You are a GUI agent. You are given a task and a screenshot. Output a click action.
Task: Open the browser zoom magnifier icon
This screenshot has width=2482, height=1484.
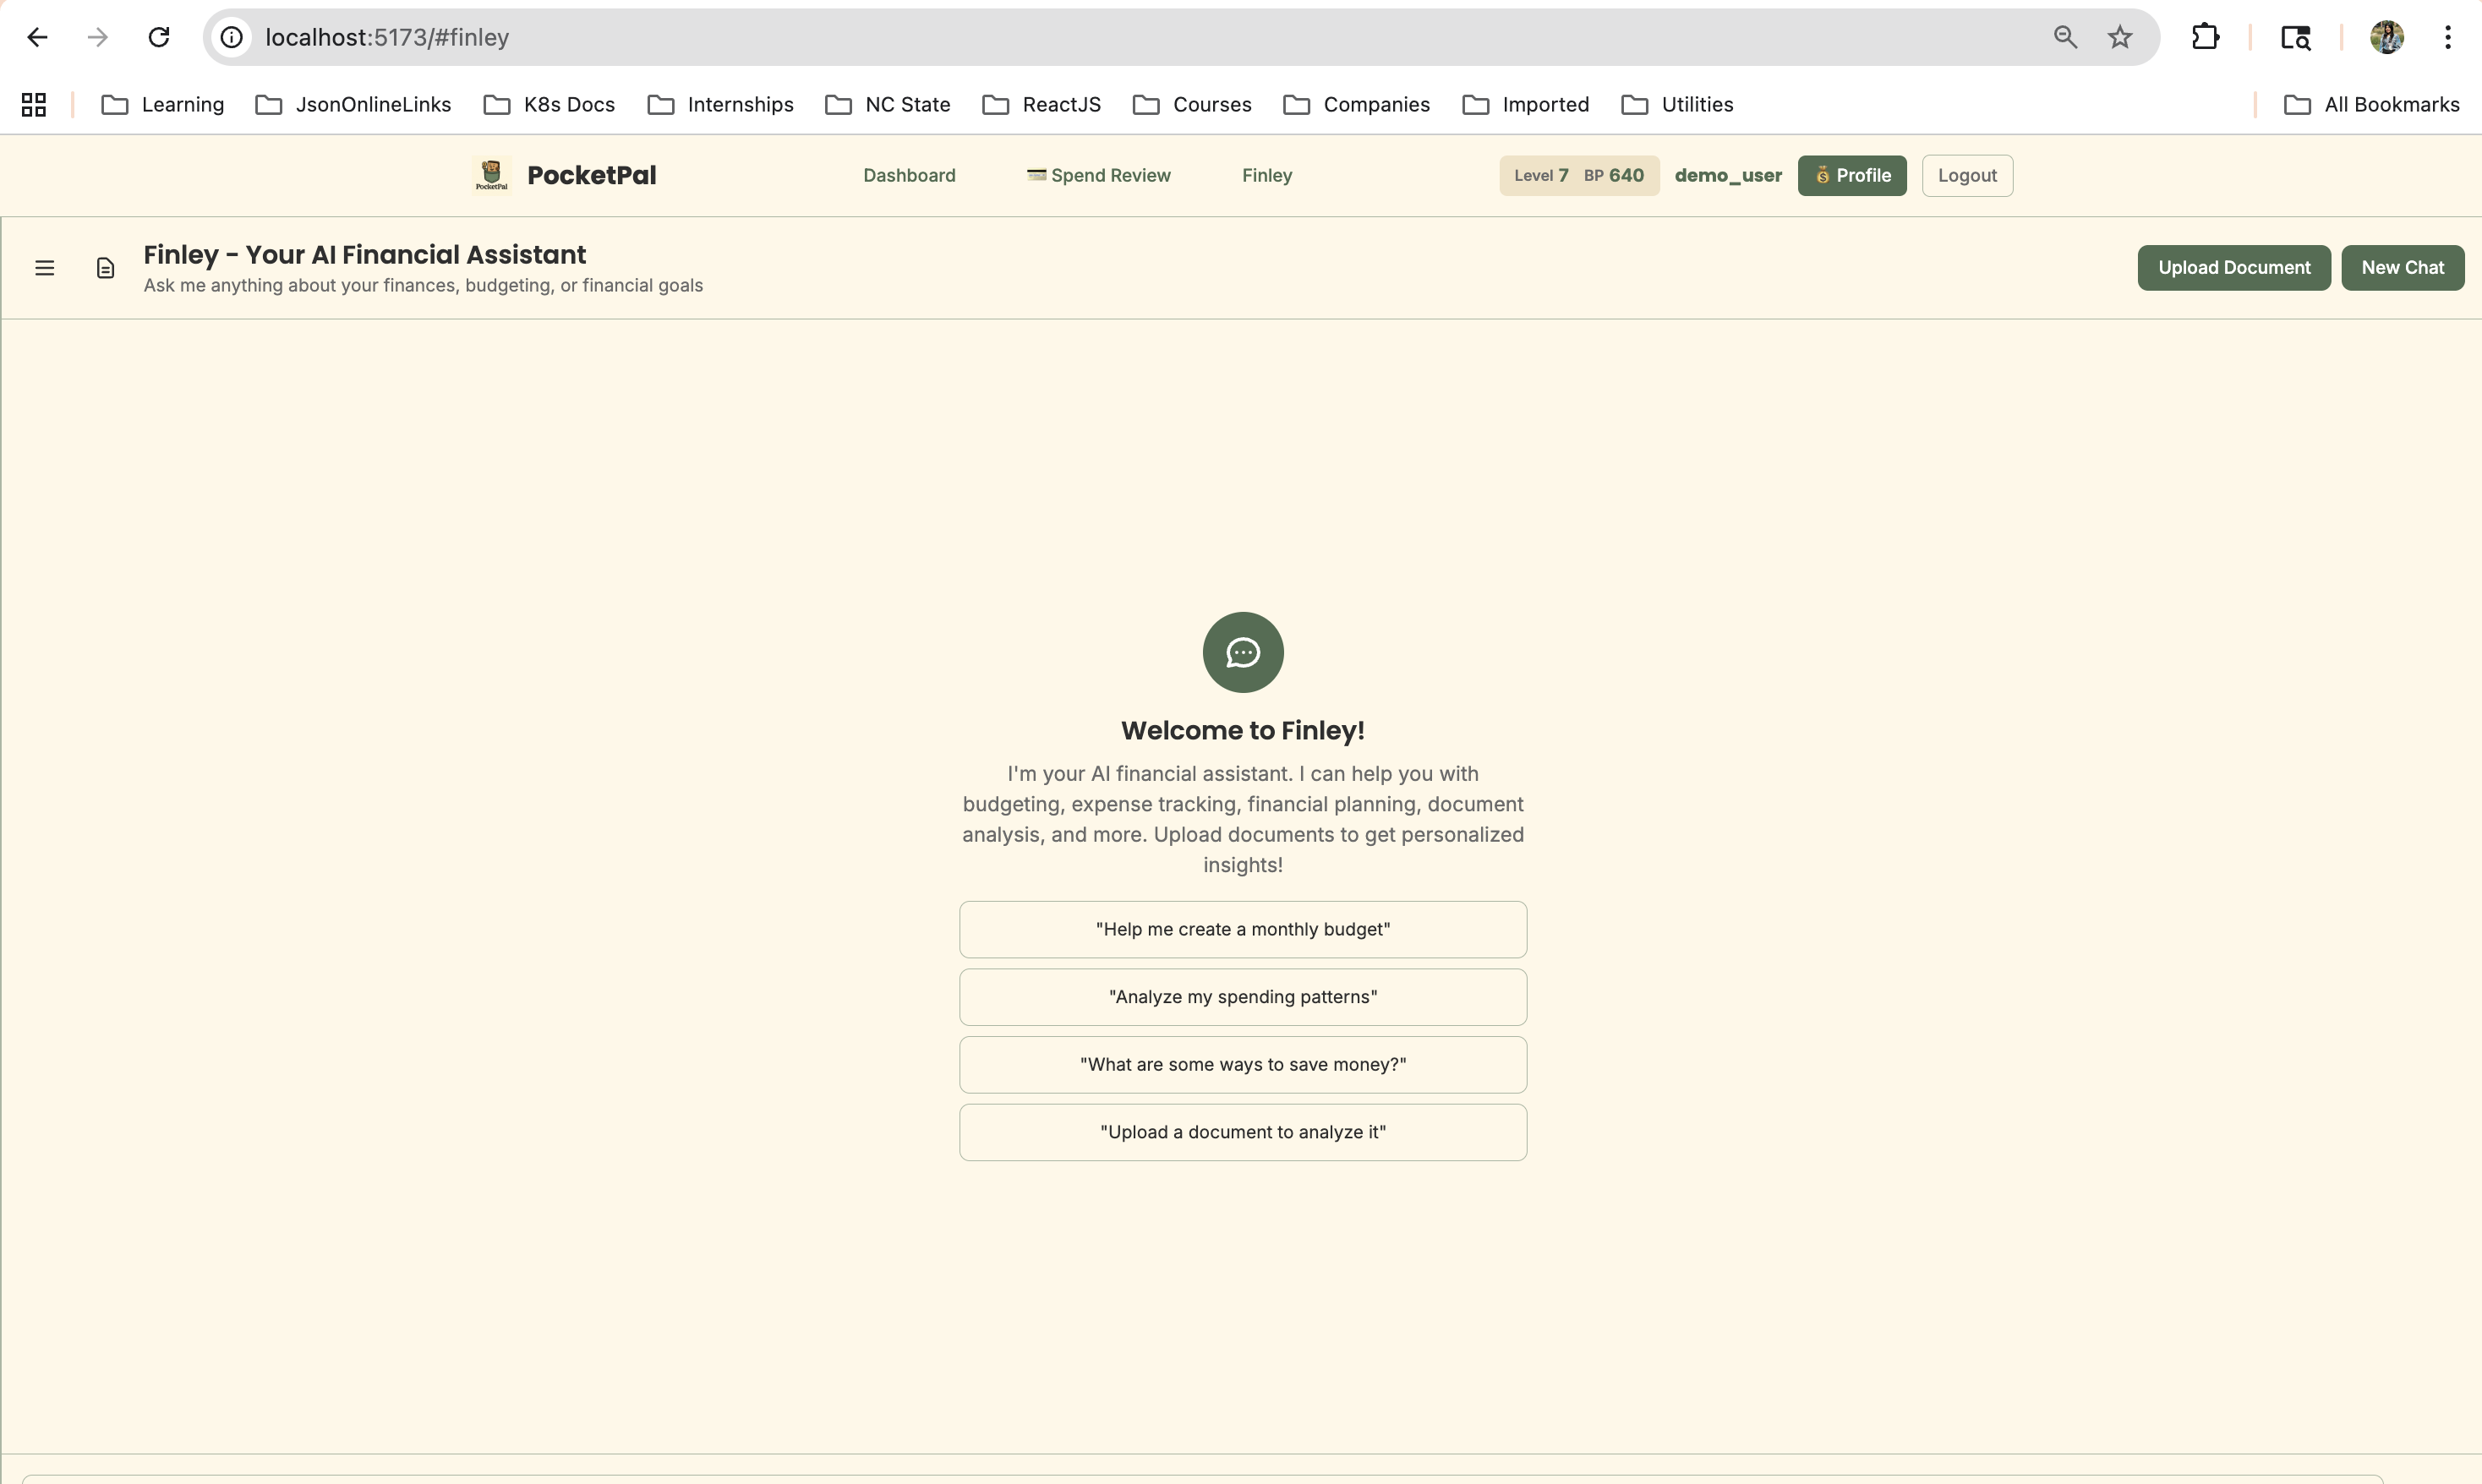pyautogui.click(x=2065, y=37)
